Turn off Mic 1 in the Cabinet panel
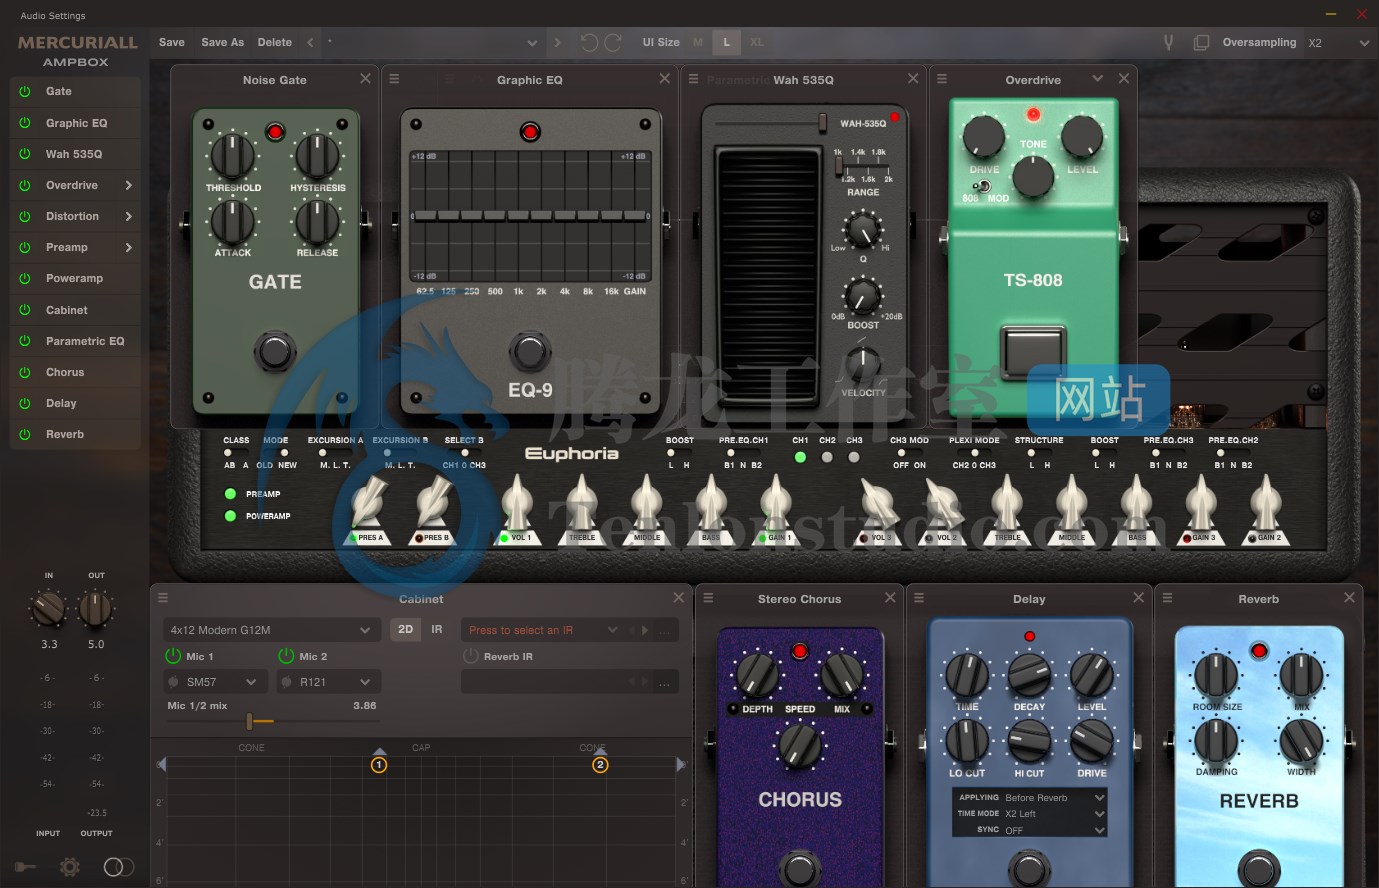Viewport: 1379px width, 888px height. 173,656
